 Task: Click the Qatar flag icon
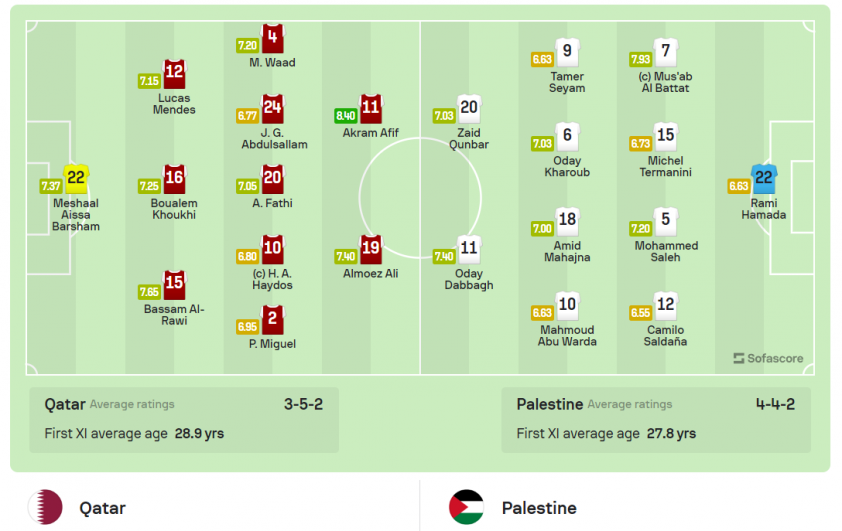pos(45,507)
